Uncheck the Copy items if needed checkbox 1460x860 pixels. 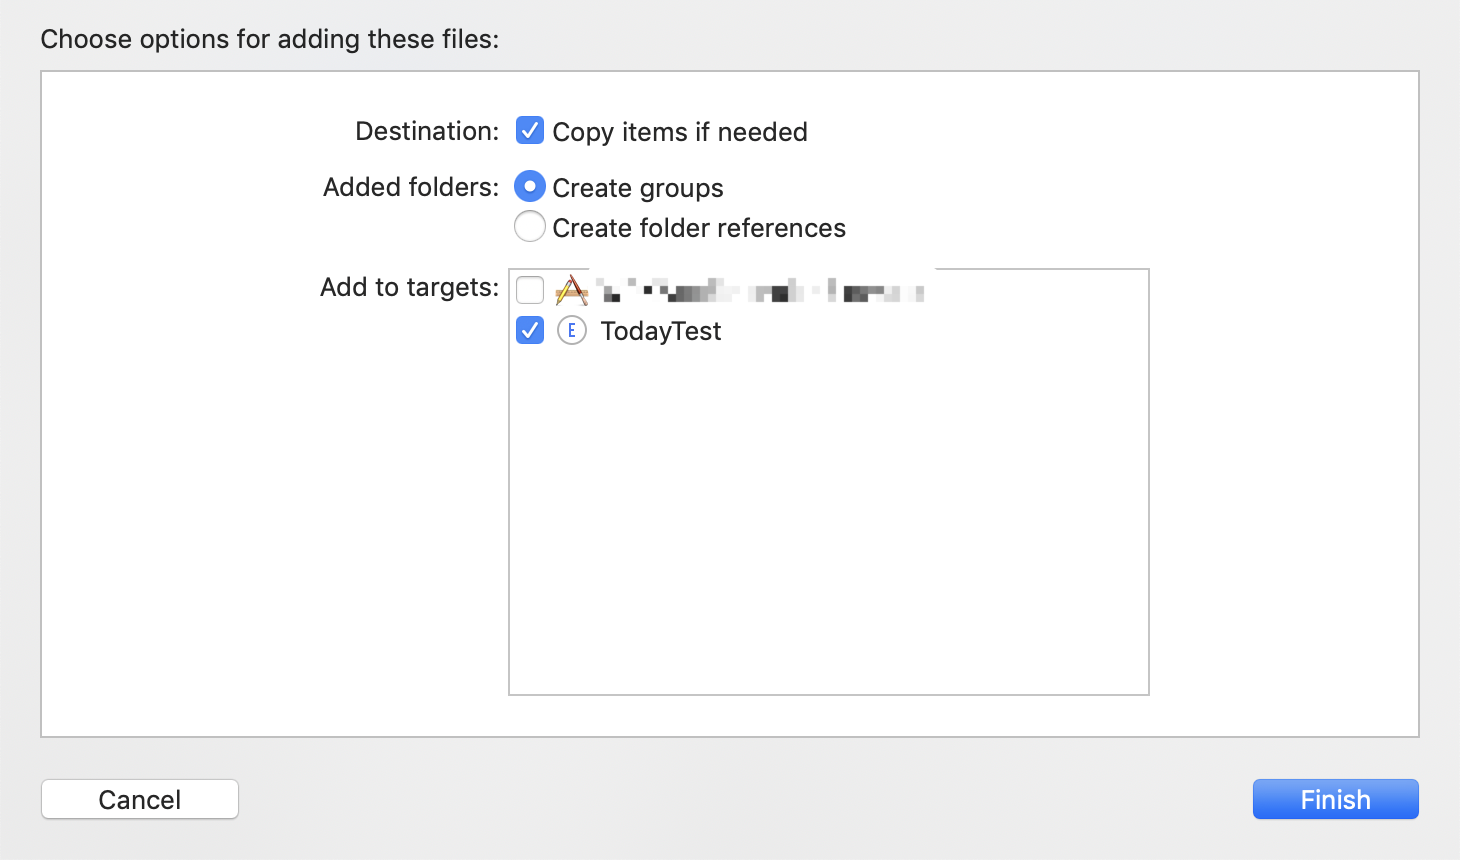(530, 131)
